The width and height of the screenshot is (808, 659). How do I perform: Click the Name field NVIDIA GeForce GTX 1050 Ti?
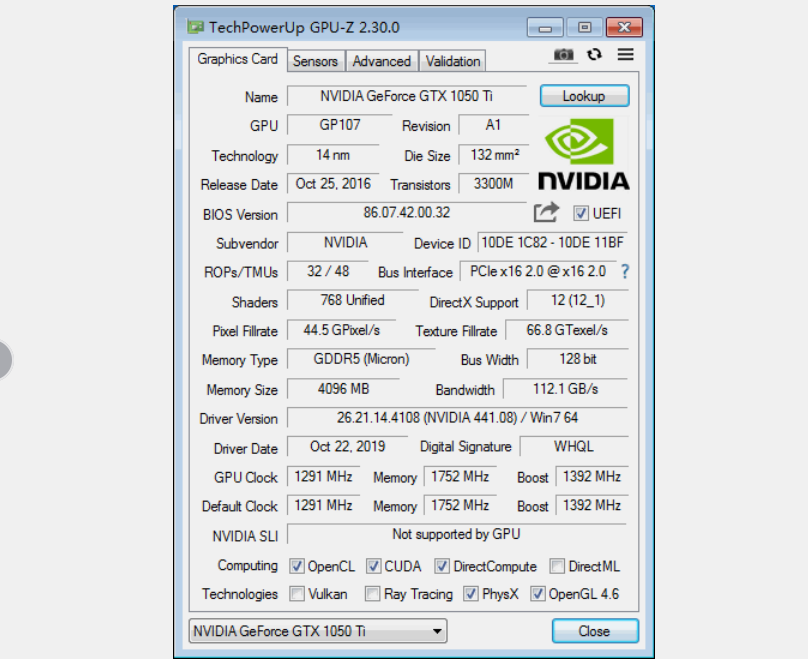coord(407,96)
